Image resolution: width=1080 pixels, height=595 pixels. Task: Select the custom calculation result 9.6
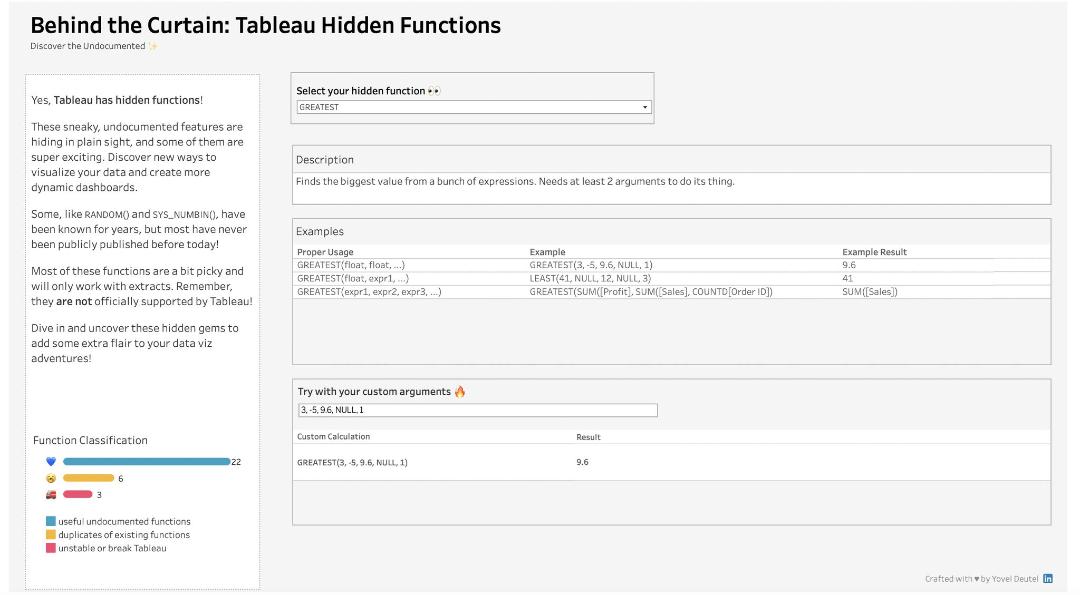tap(582, 462)
